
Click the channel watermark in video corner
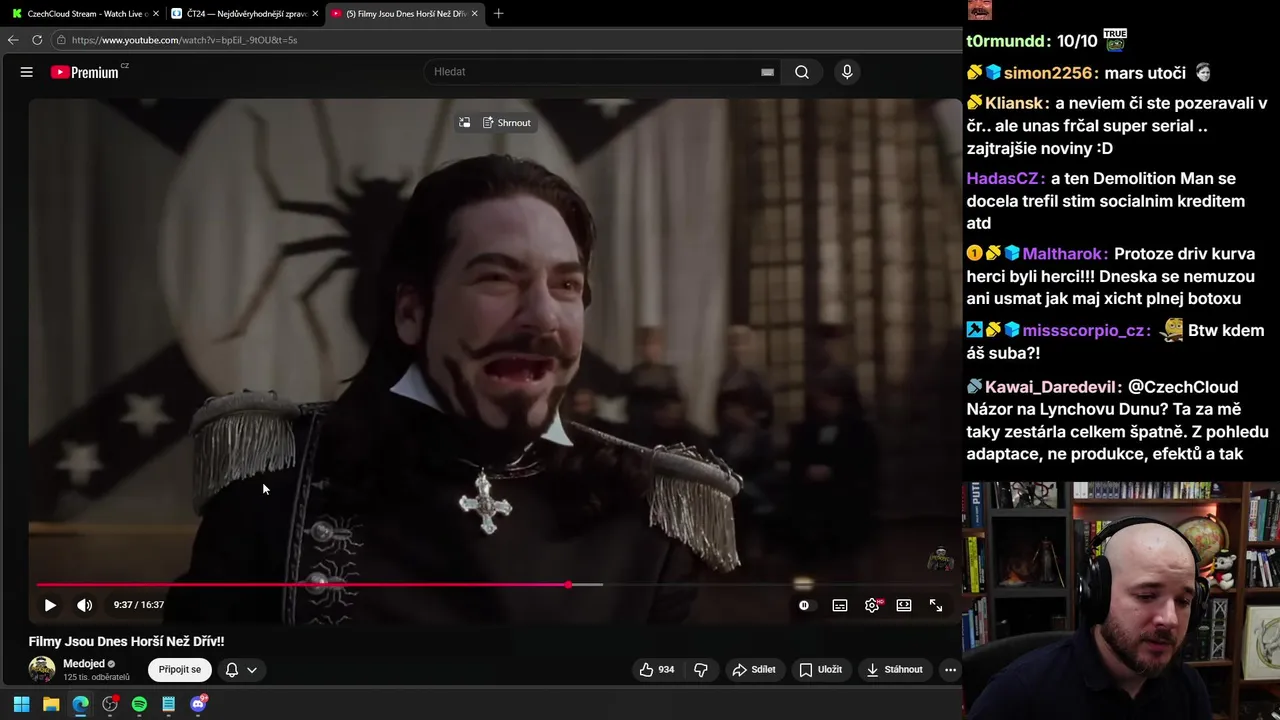940,560
